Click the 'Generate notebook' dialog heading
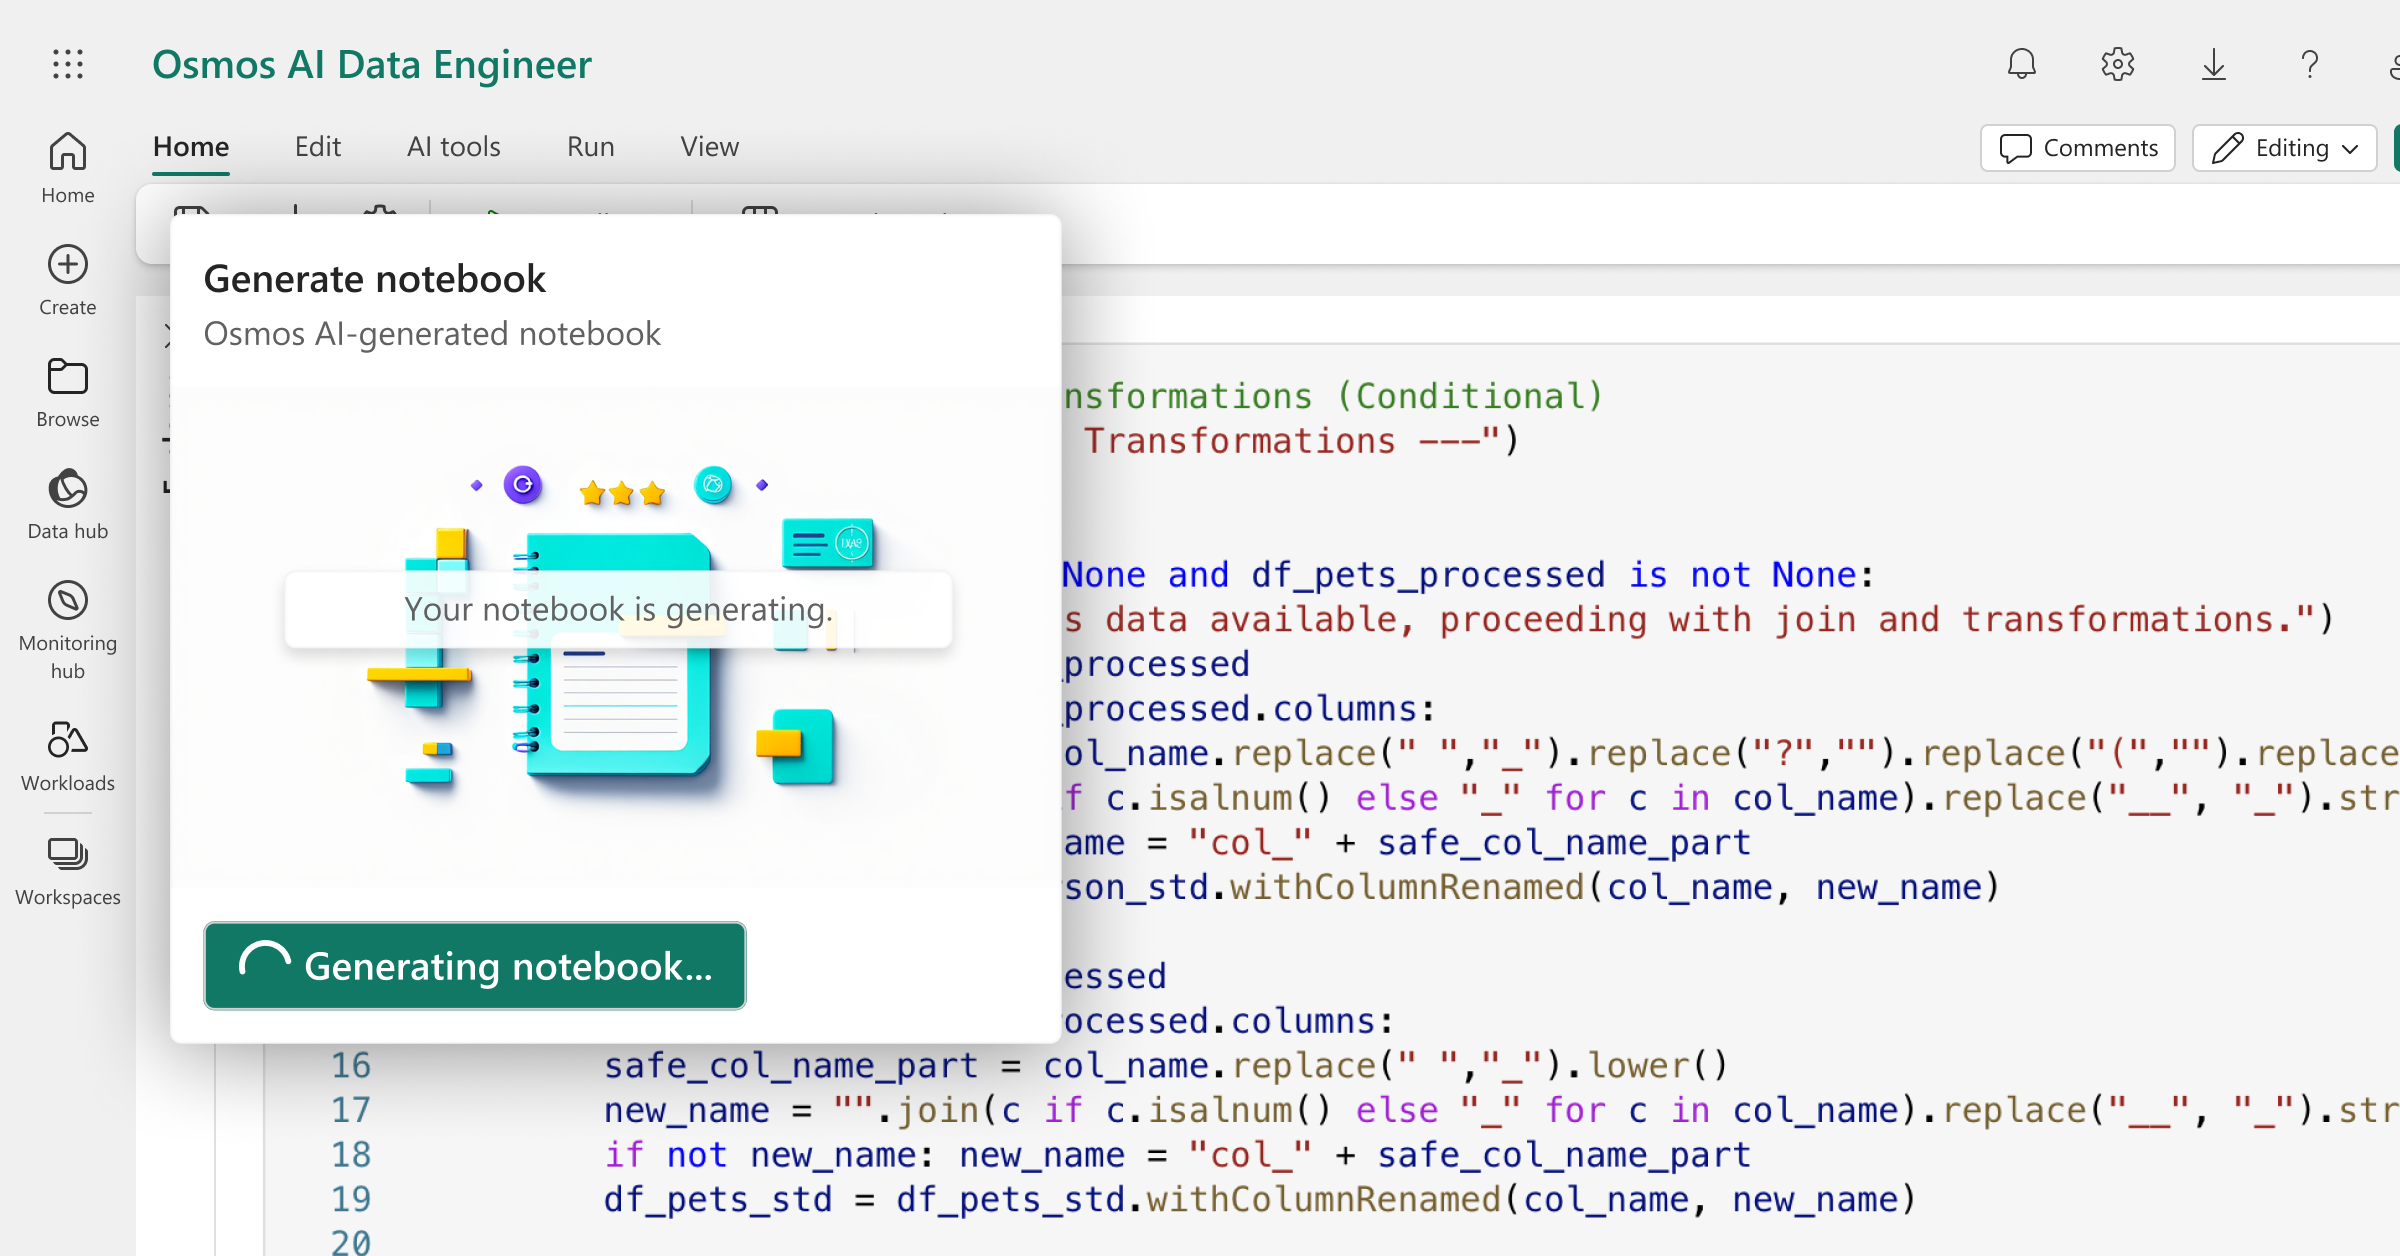This screenshot has width=2400, height=1256. coord(375,279)
